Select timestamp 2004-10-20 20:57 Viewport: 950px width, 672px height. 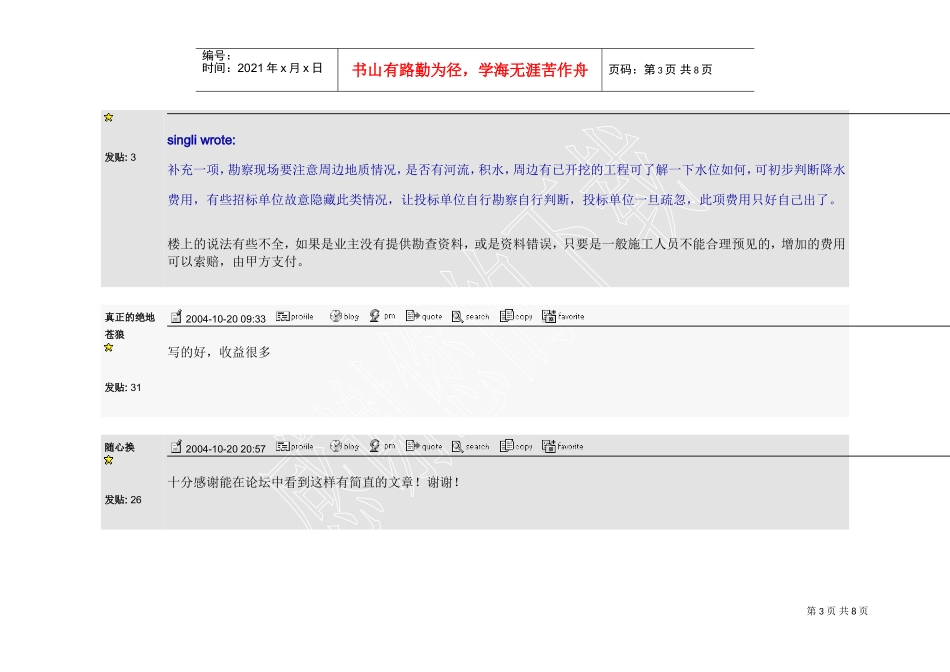tap(225, 449)
